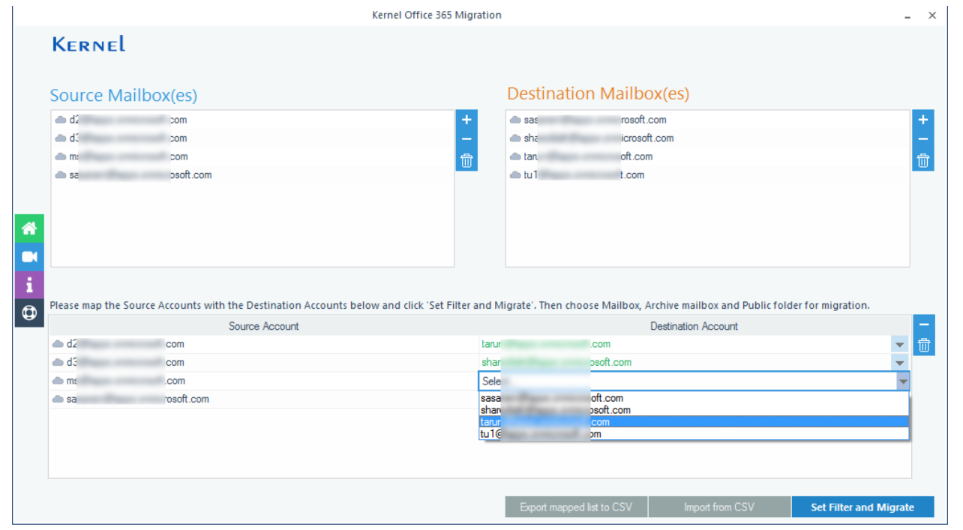Select the ms source account mapping row

(x=263, y=381)
